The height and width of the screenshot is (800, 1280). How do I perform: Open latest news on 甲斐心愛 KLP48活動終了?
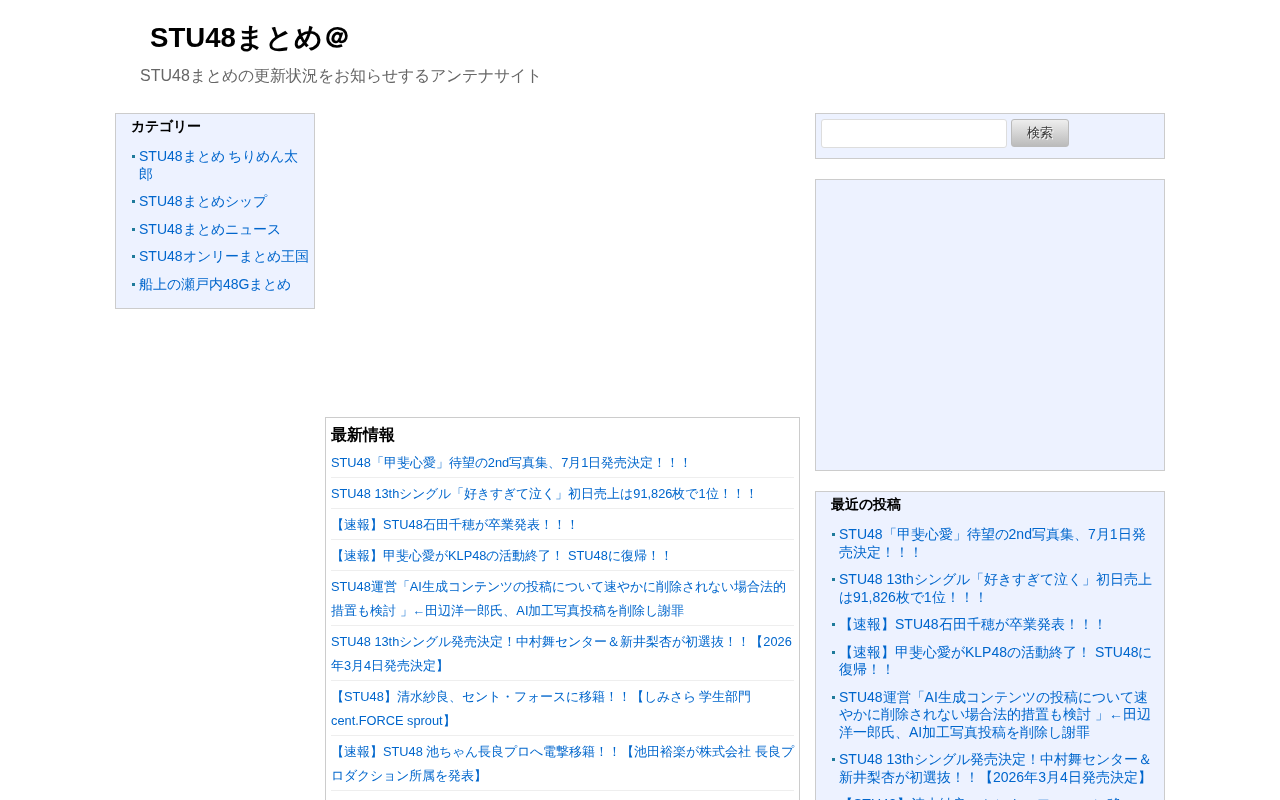(502, 556)
